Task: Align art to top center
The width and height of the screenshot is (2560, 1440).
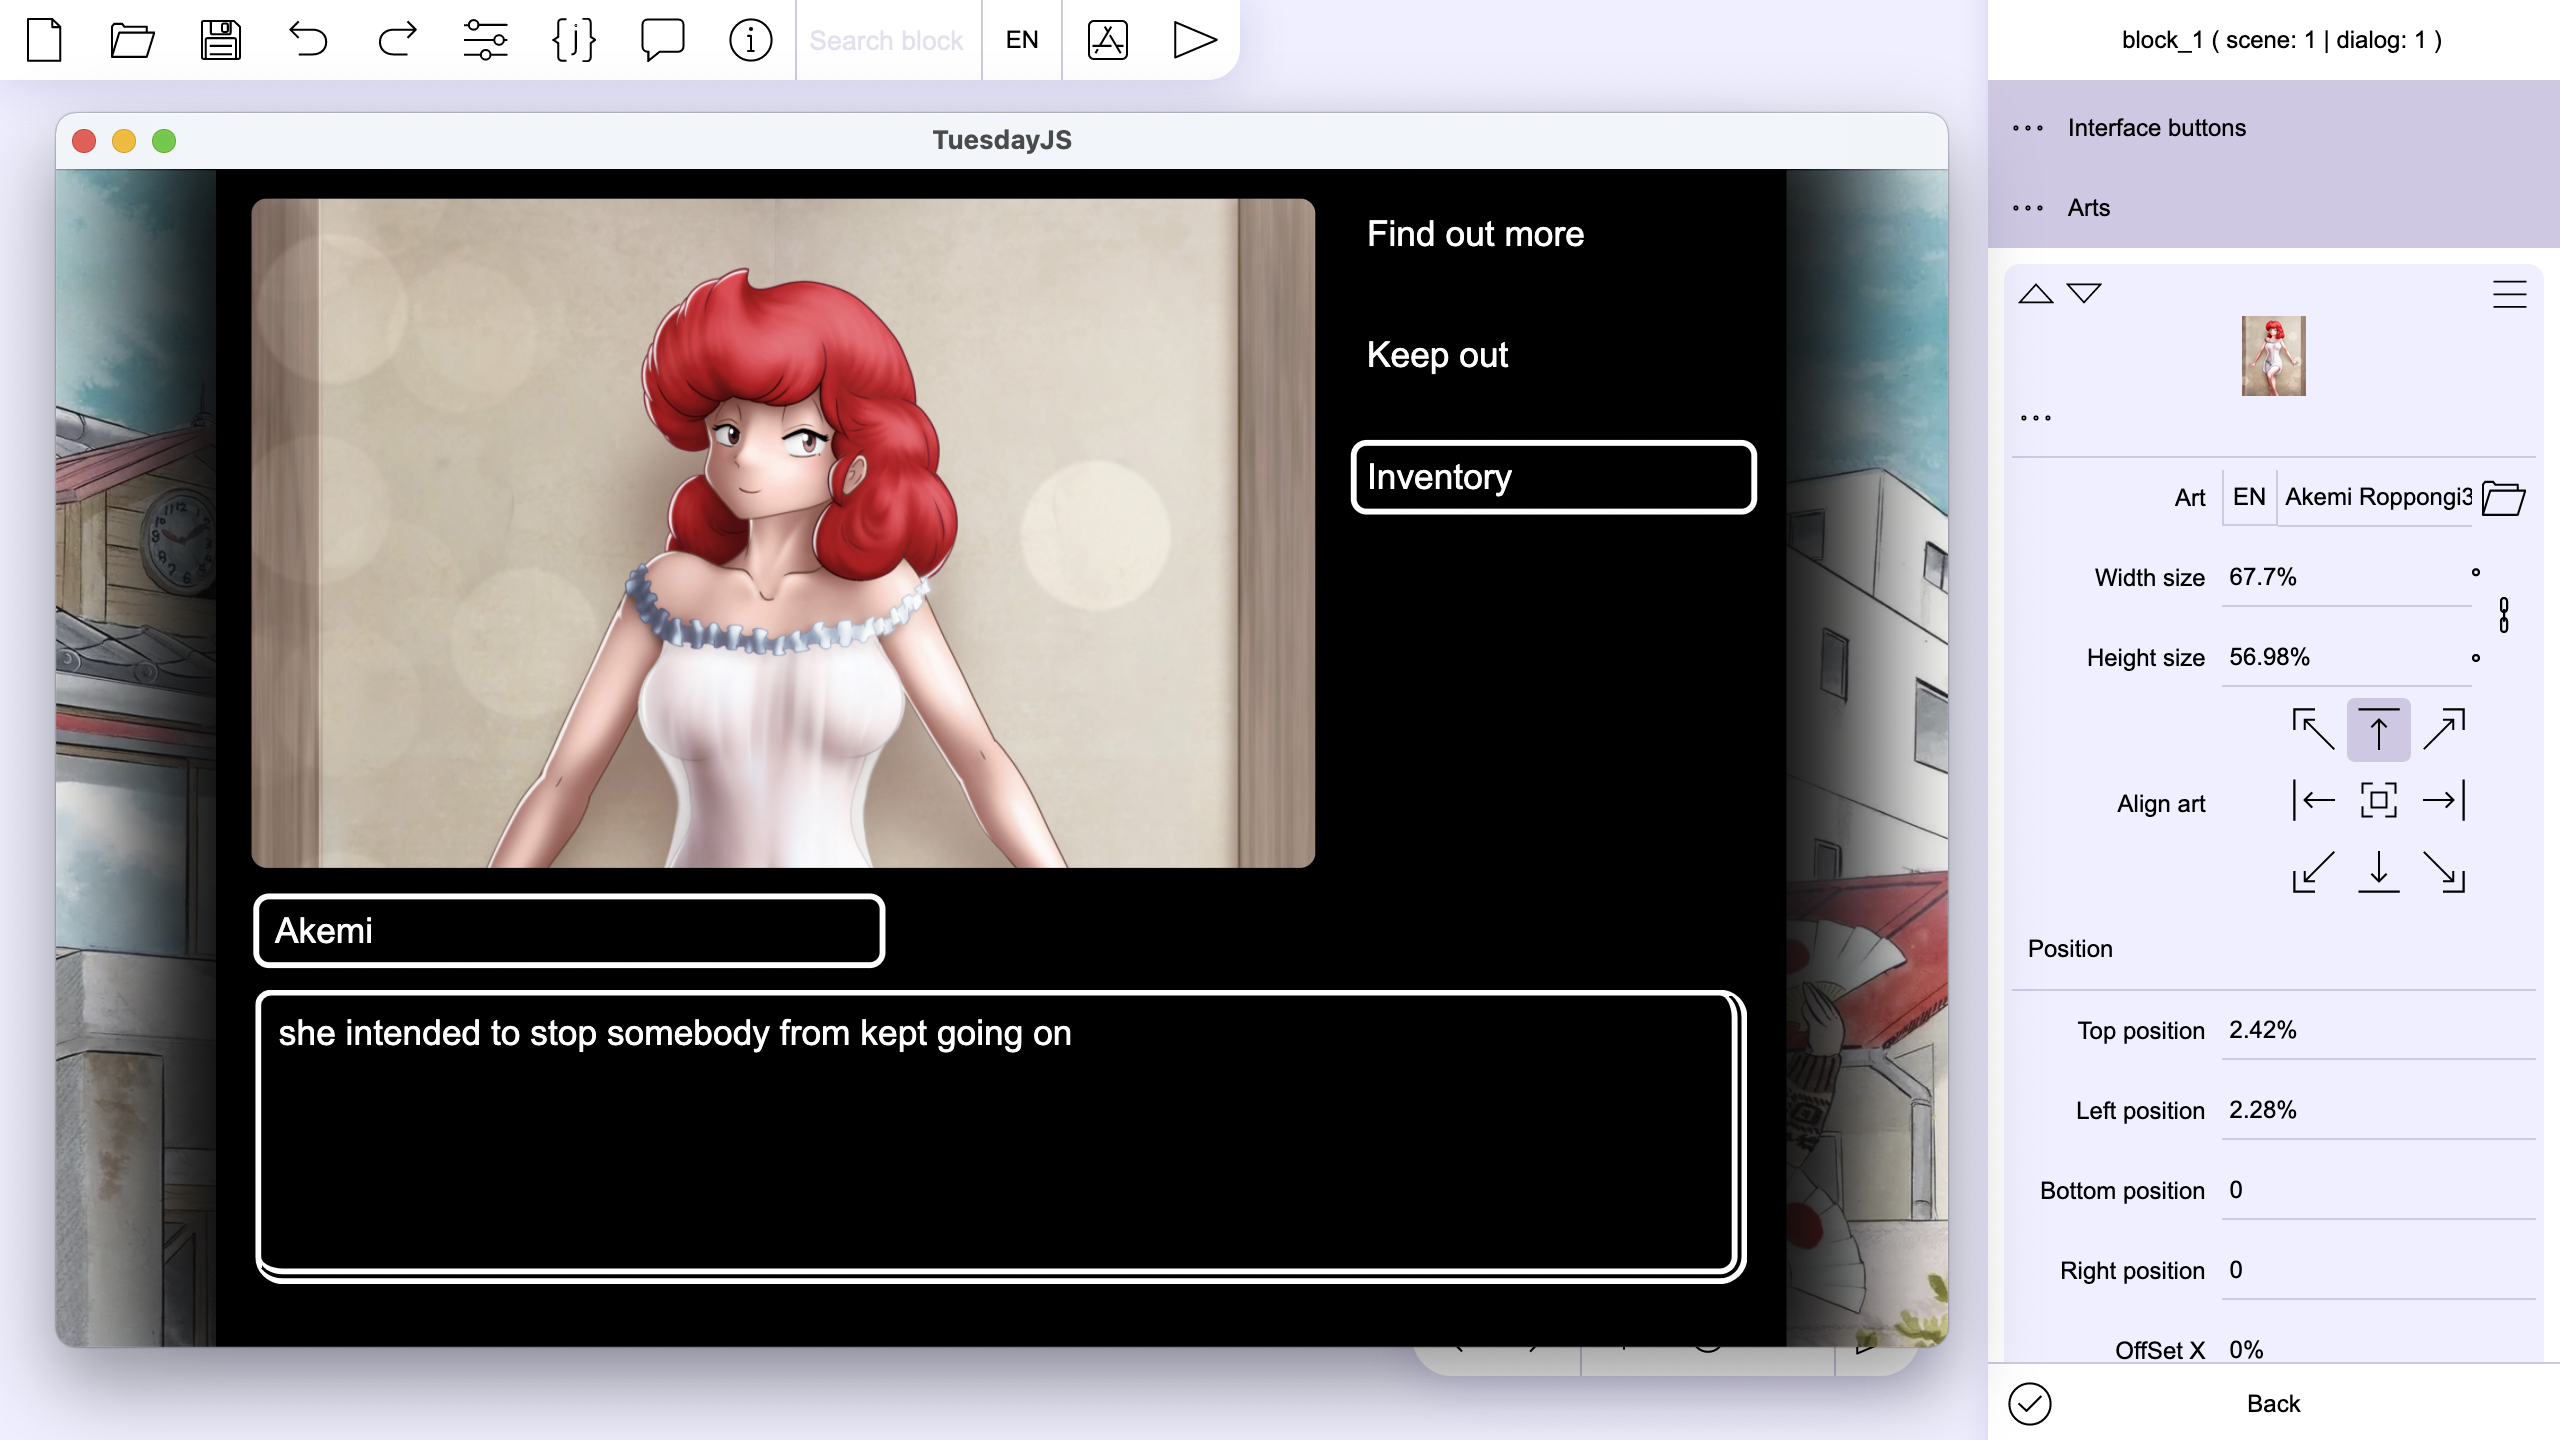Action: (x=2378, y=729)
